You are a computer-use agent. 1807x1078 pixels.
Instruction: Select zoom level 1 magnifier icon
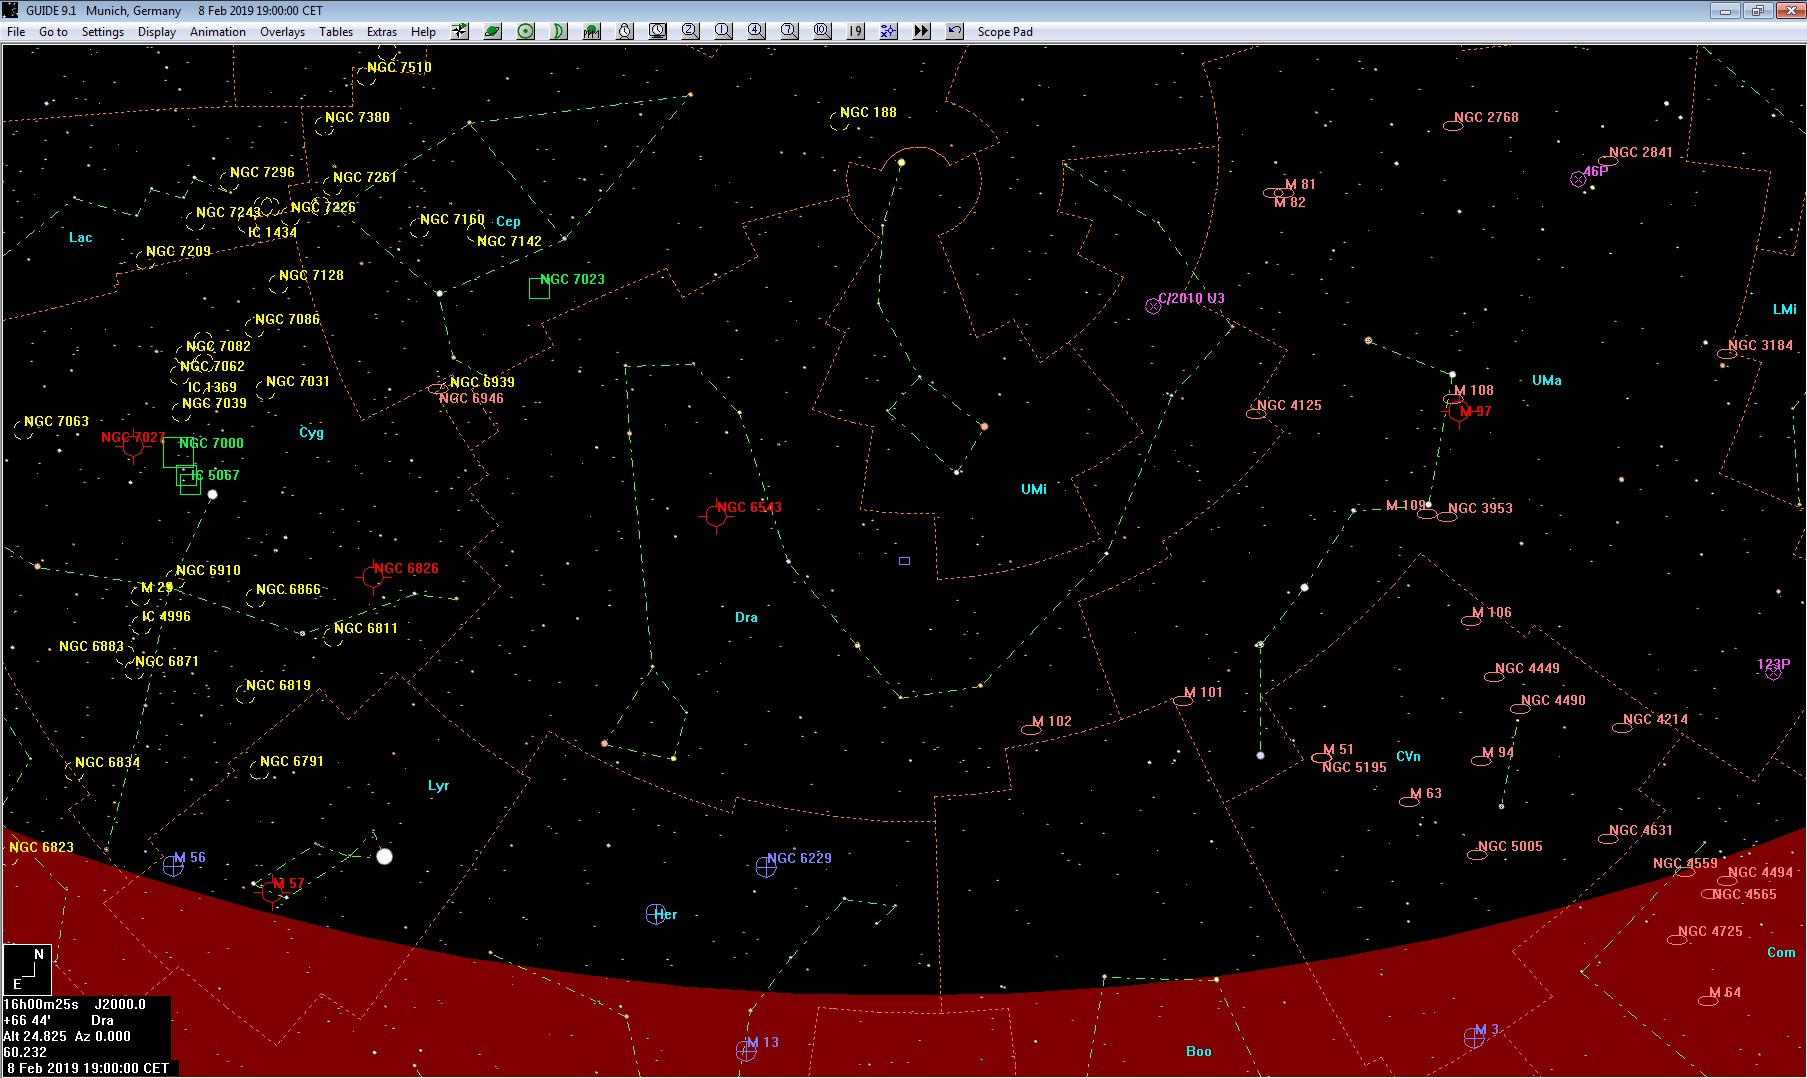724,31
